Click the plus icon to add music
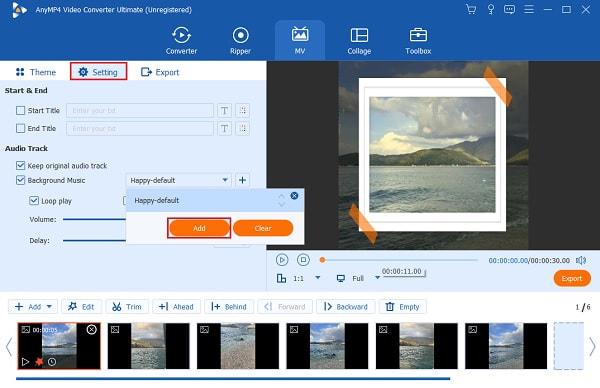 (x=242, y=180)
